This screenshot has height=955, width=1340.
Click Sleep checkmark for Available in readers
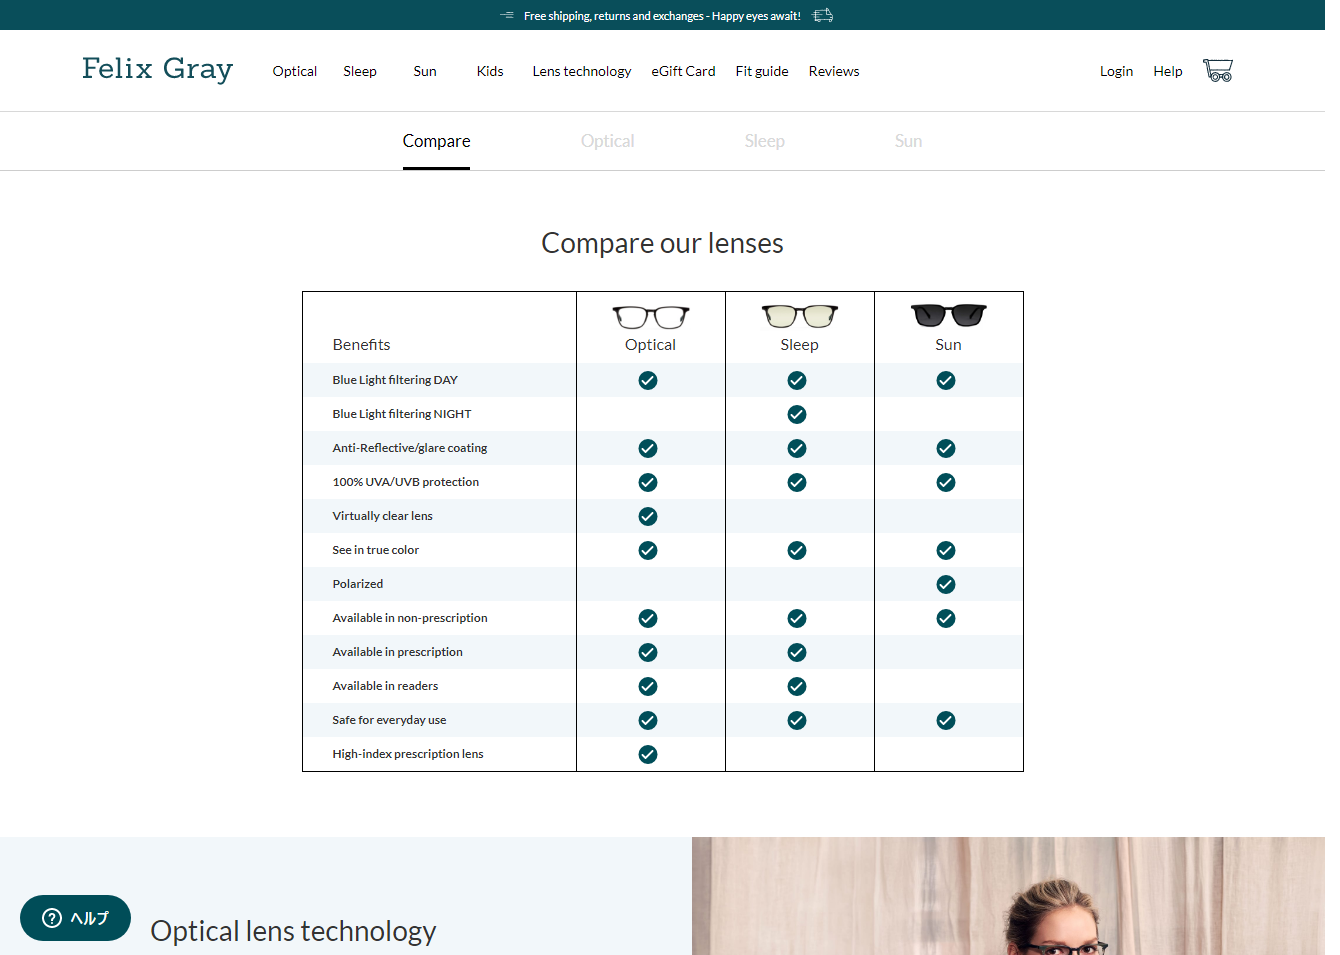797,686
